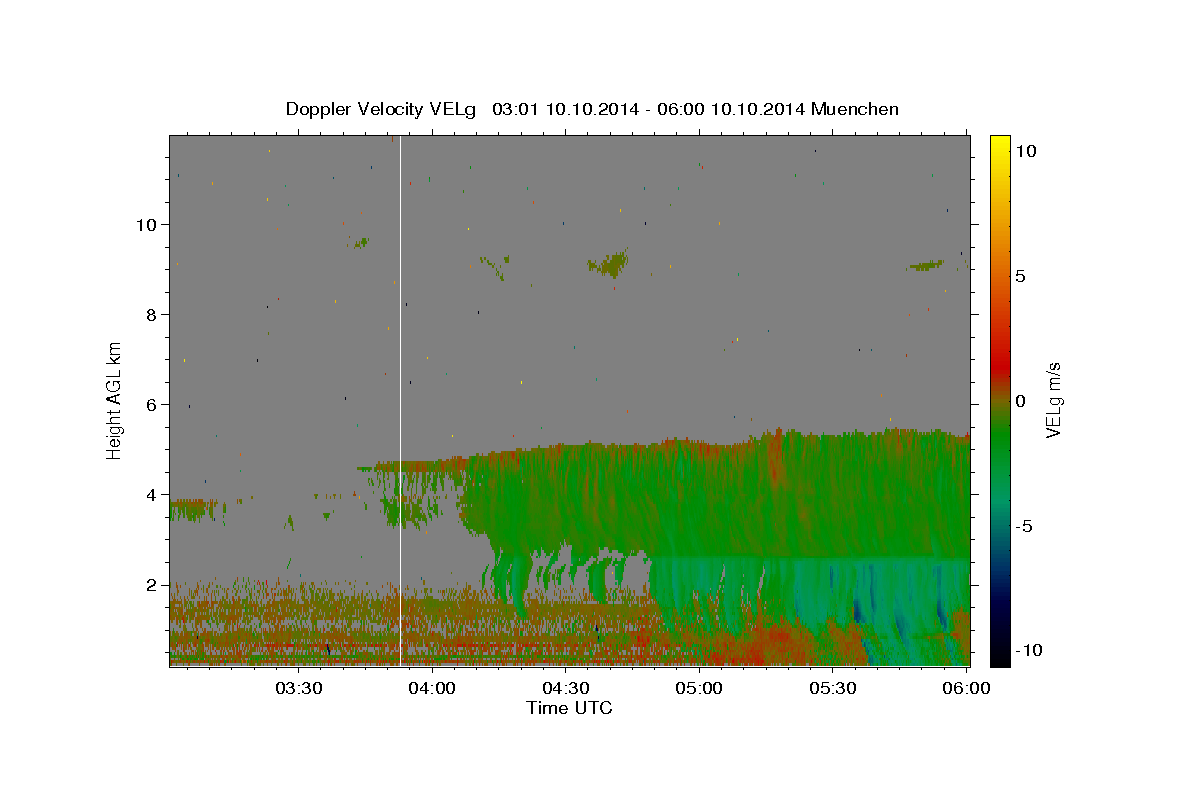Click the height tick label 4
The width and height of the screenshot is (1200, 800).
152,495
